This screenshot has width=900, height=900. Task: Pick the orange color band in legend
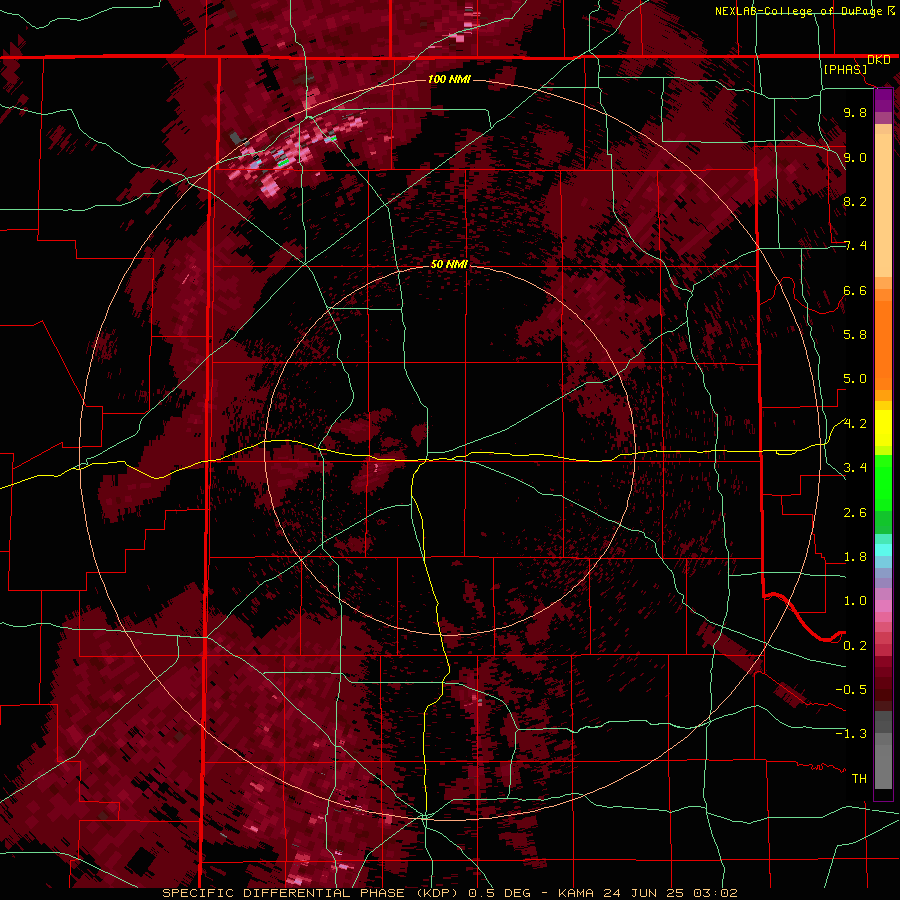pos(883,339)
